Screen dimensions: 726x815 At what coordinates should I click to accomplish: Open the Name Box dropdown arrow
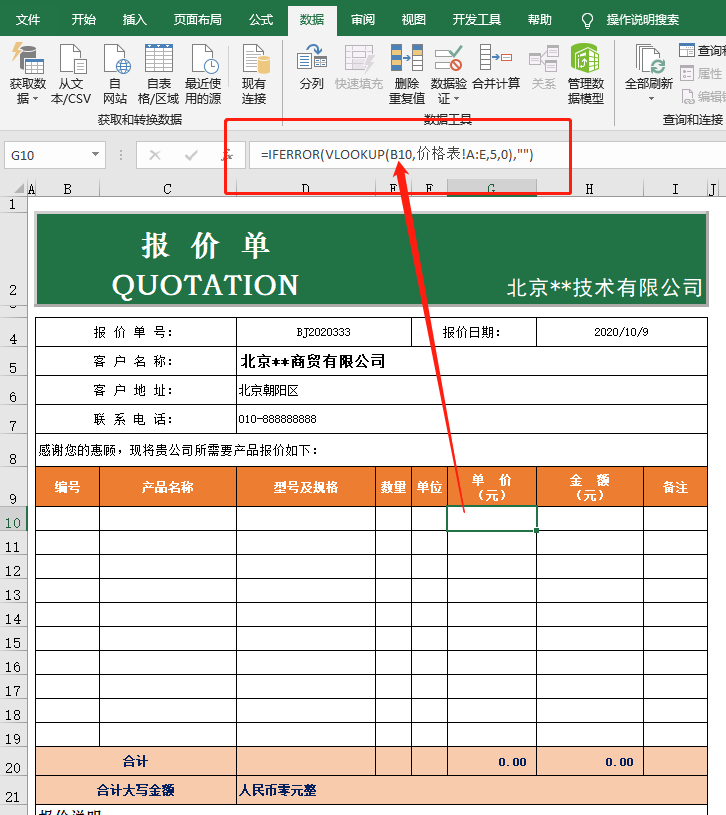[95, 154]
